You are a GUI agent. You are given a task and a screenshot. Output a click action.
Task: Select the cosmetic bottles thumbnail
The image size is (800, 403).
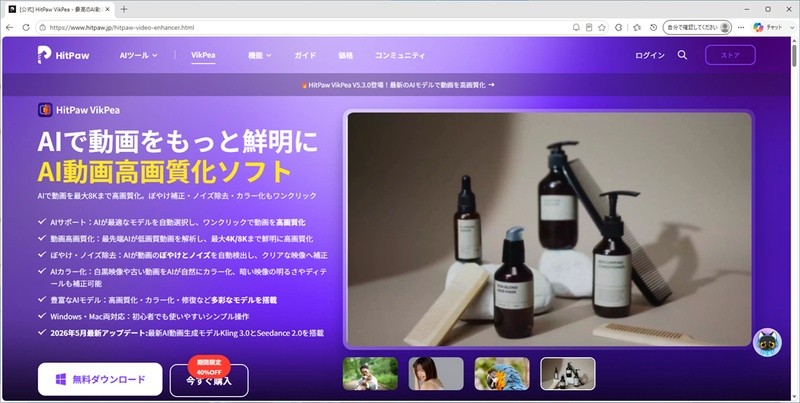point(568,373)
